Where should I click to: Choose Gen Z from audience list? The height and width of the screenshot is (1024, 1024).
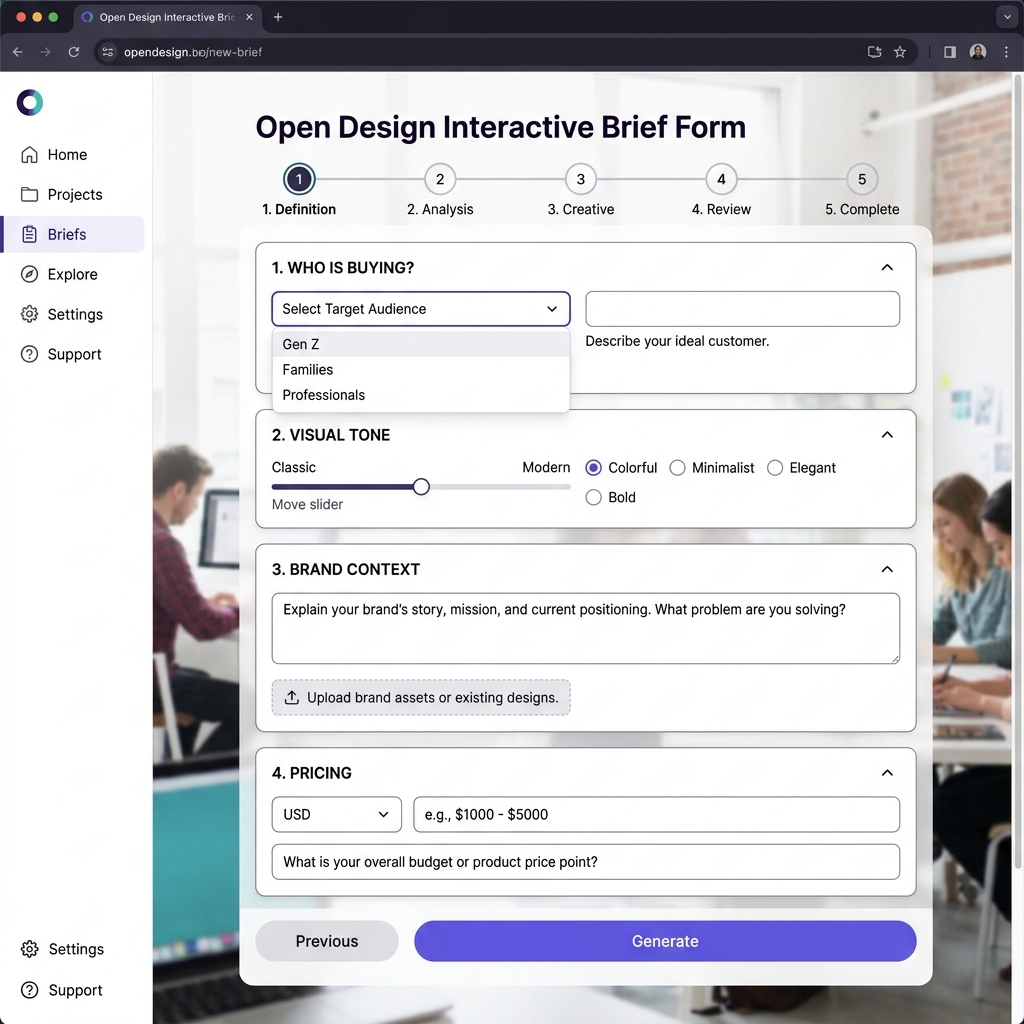[x=421, y=344]
